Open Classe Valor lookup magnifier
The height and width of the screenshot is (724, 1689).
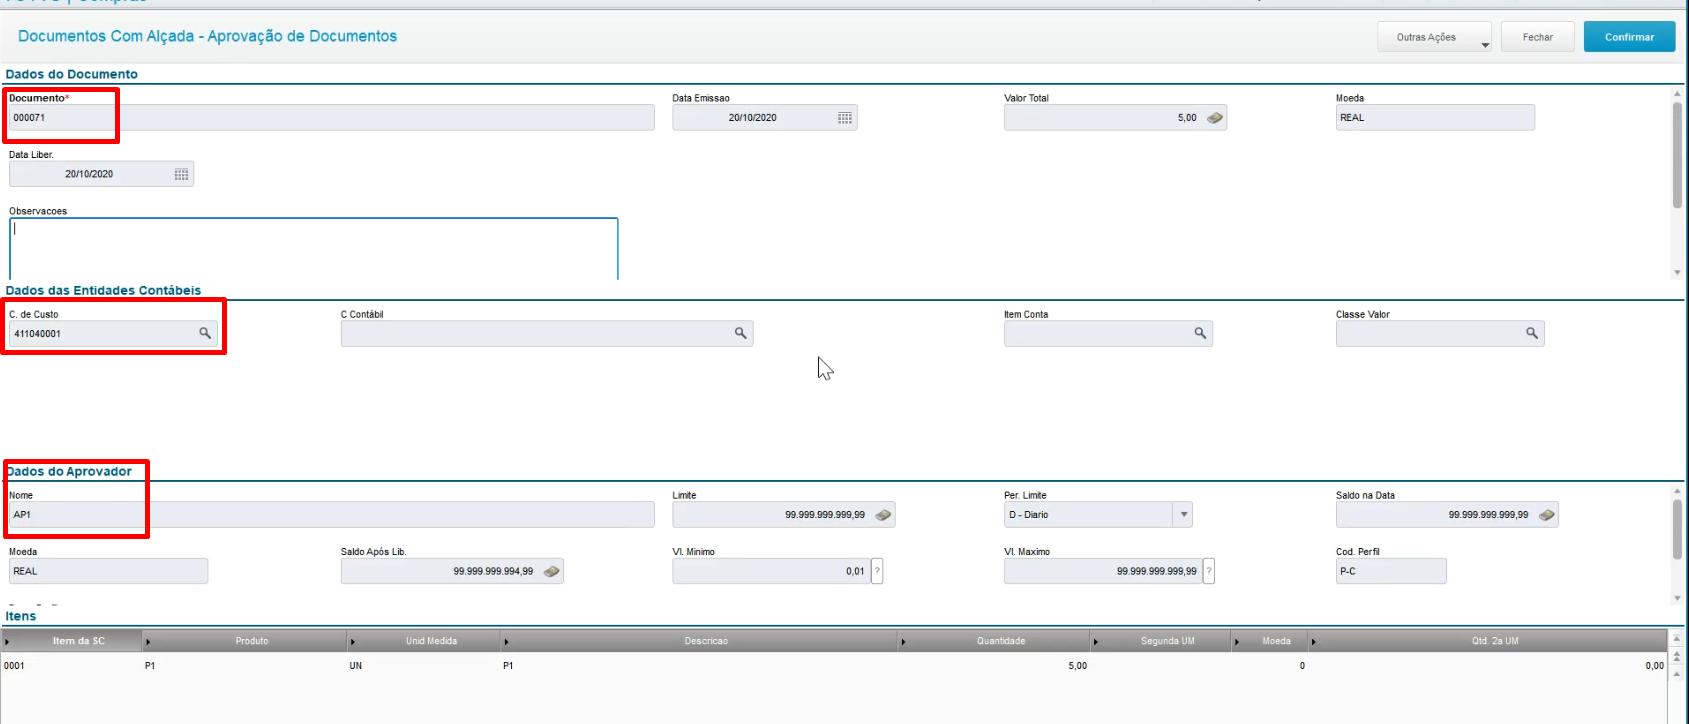1532,333
